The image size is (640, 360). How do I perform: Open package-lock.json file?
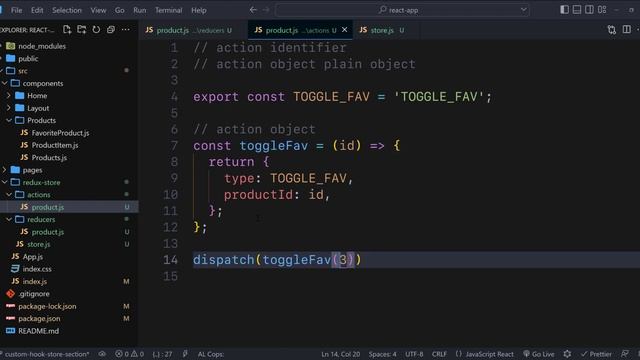[x=47, y=306]
